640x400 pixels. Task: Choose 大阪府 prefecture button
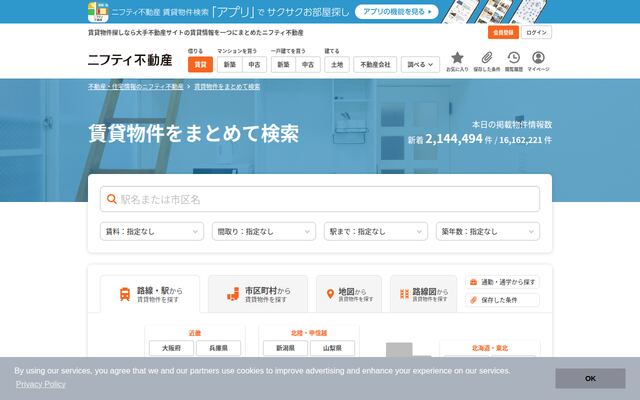pyautogui.click(x=171, y=348)
